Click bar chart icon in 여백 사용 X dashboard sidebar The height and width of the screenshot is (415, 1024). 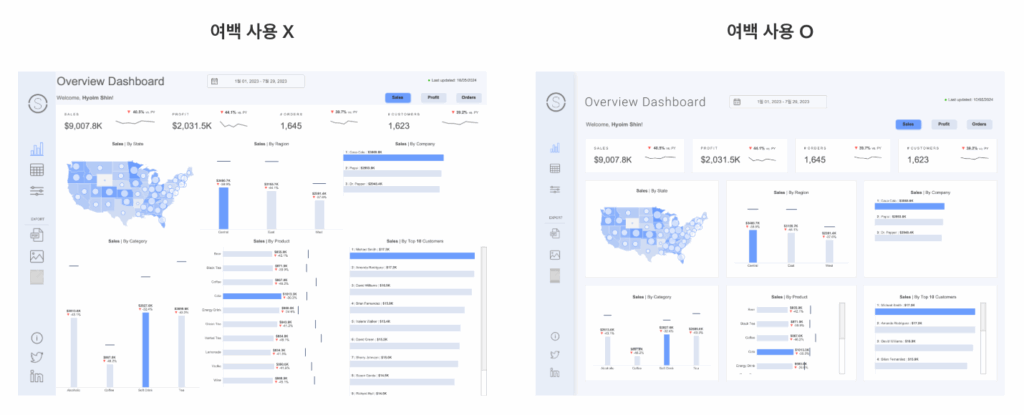click(x=37, y=148)
